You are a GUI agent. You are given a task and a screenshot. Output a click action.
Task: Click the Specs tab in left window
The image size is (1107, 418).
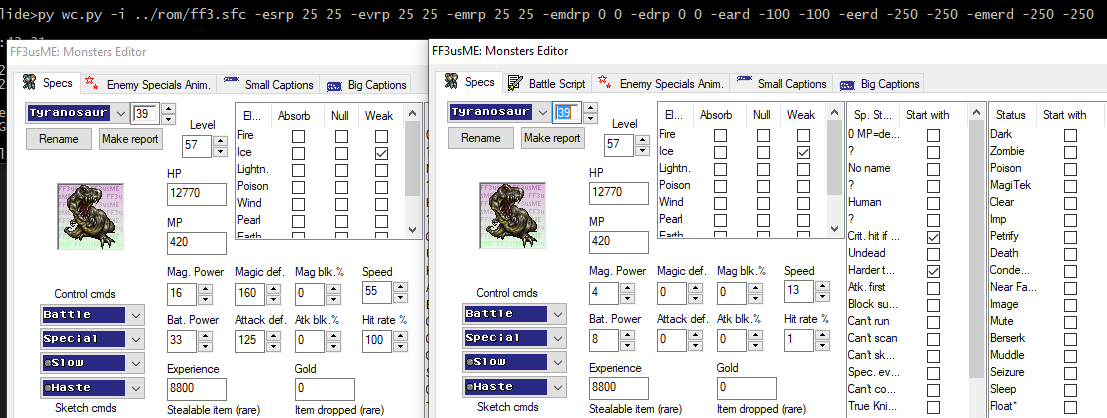(x=47, y=83)
